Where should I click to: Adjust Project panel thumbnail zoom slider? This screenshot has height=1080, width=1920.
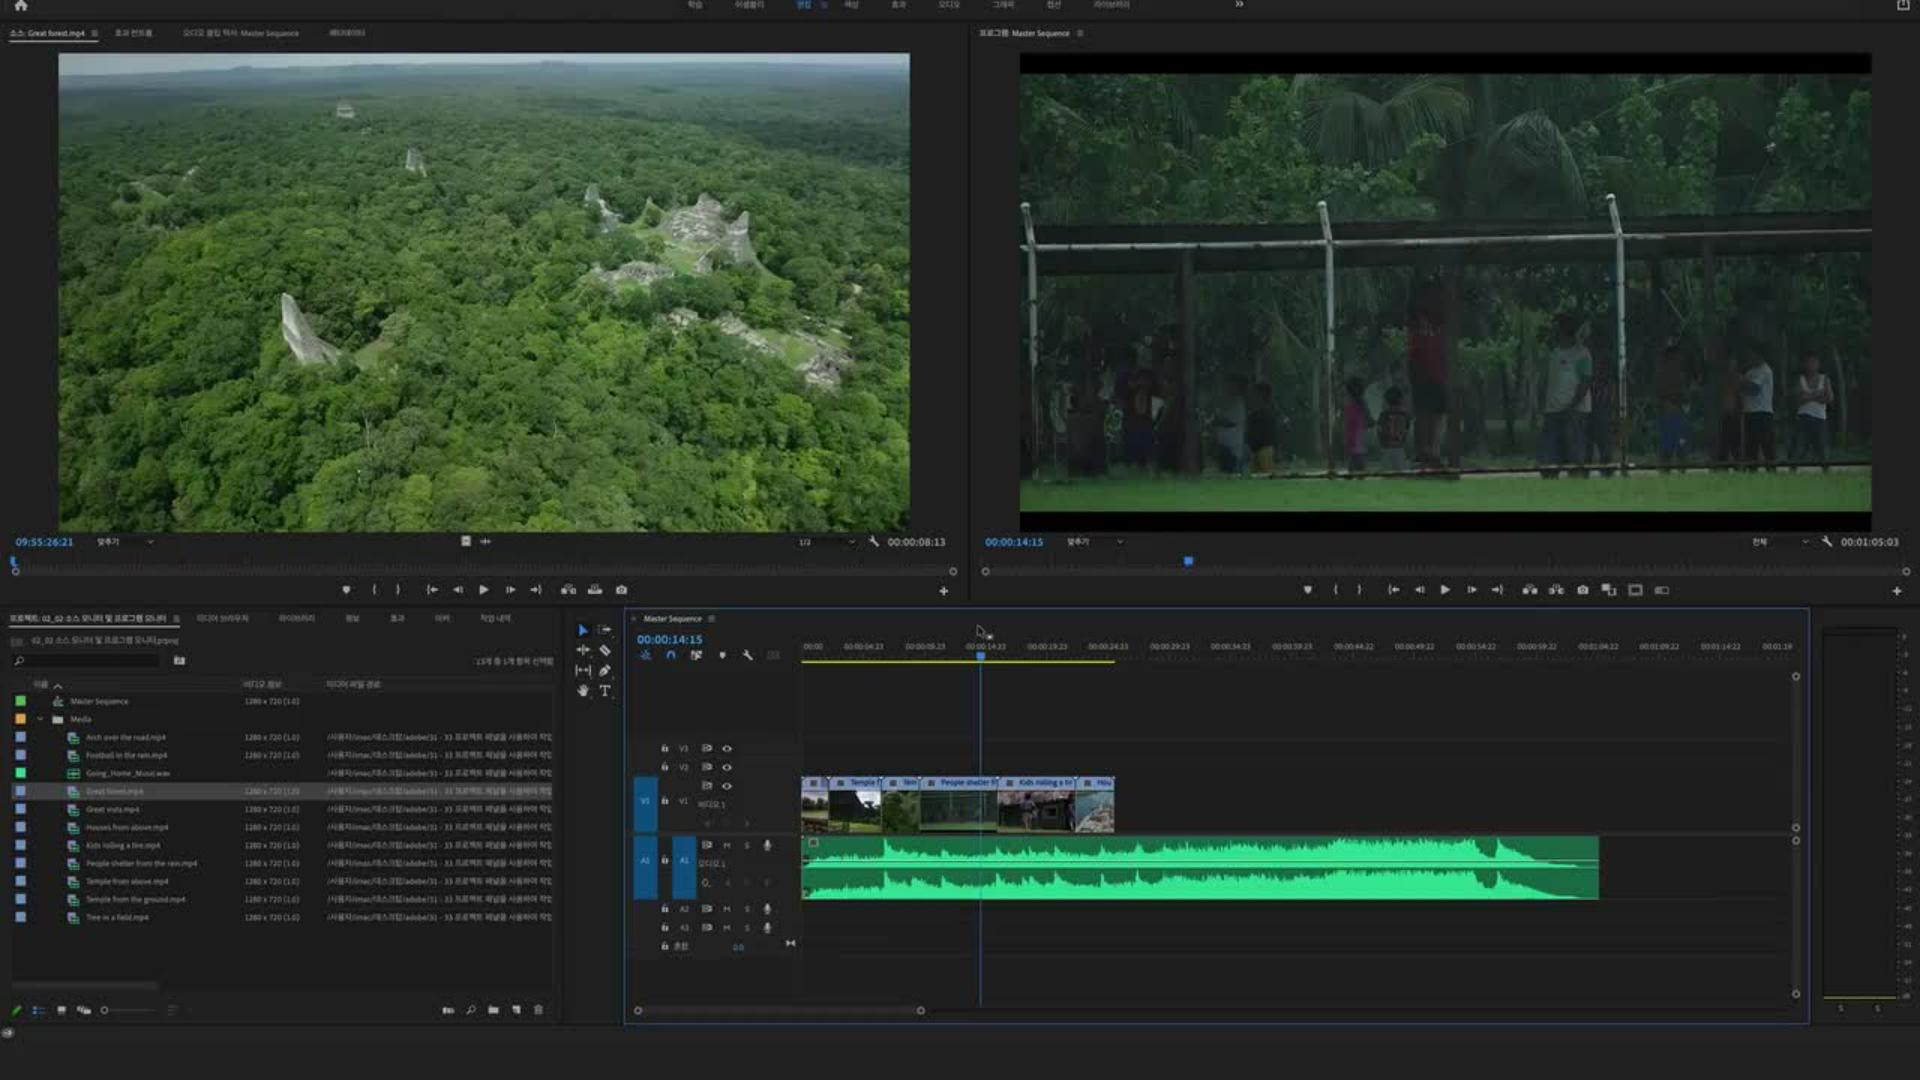point(105,1010)
